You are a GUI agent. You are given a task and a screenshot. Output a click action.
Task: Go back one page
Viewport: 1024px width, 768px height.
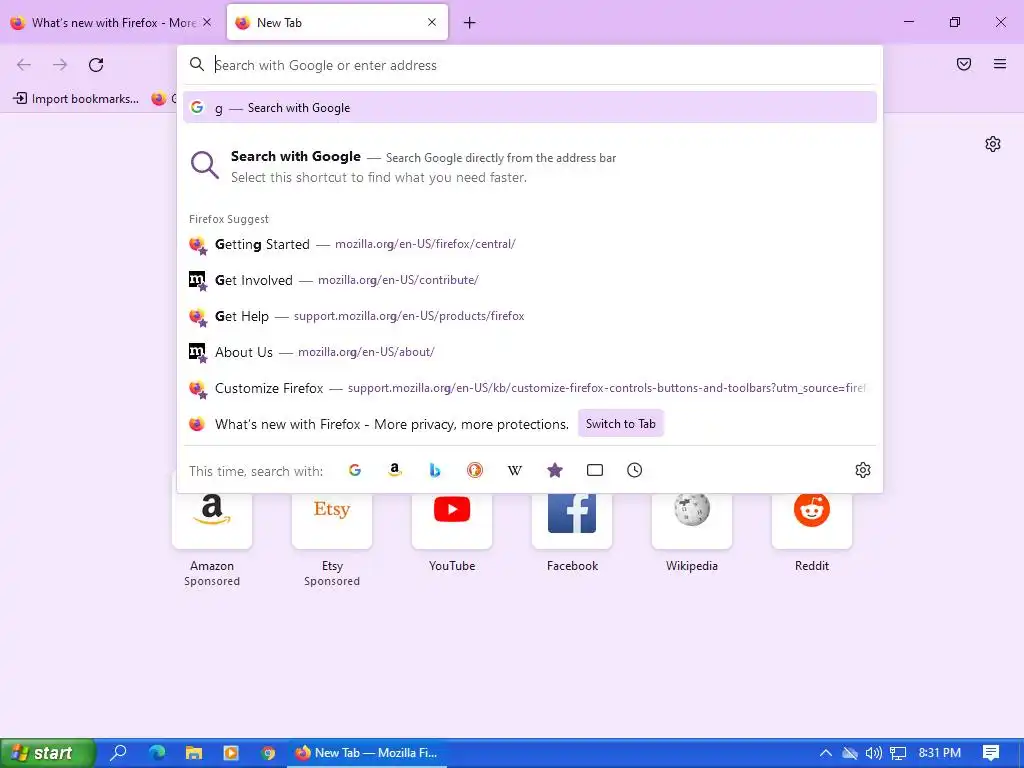pyautogui.click(x=24, y=65)
